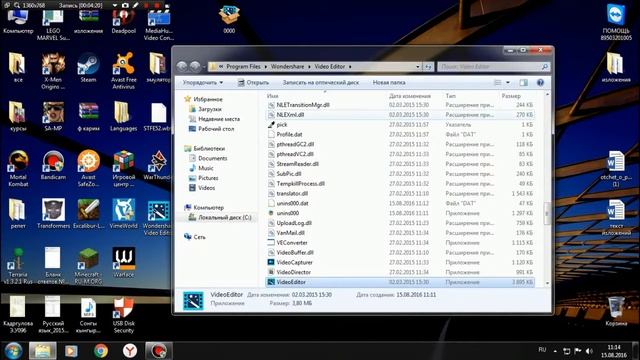Sort by Дата изменения column header
Viewport: 640px width, 360px height.
410,96
